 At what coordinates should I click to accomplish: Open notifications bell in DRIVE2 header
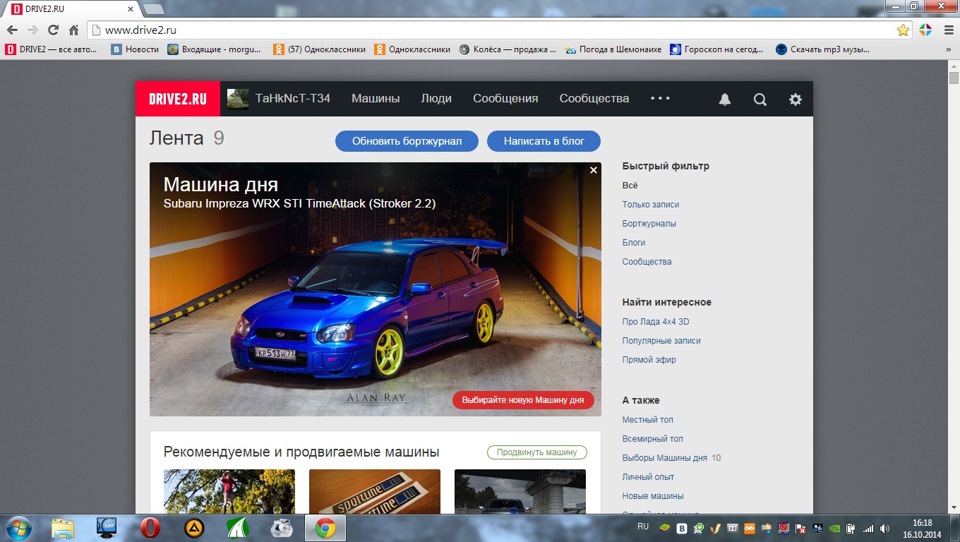coord(724,99)
